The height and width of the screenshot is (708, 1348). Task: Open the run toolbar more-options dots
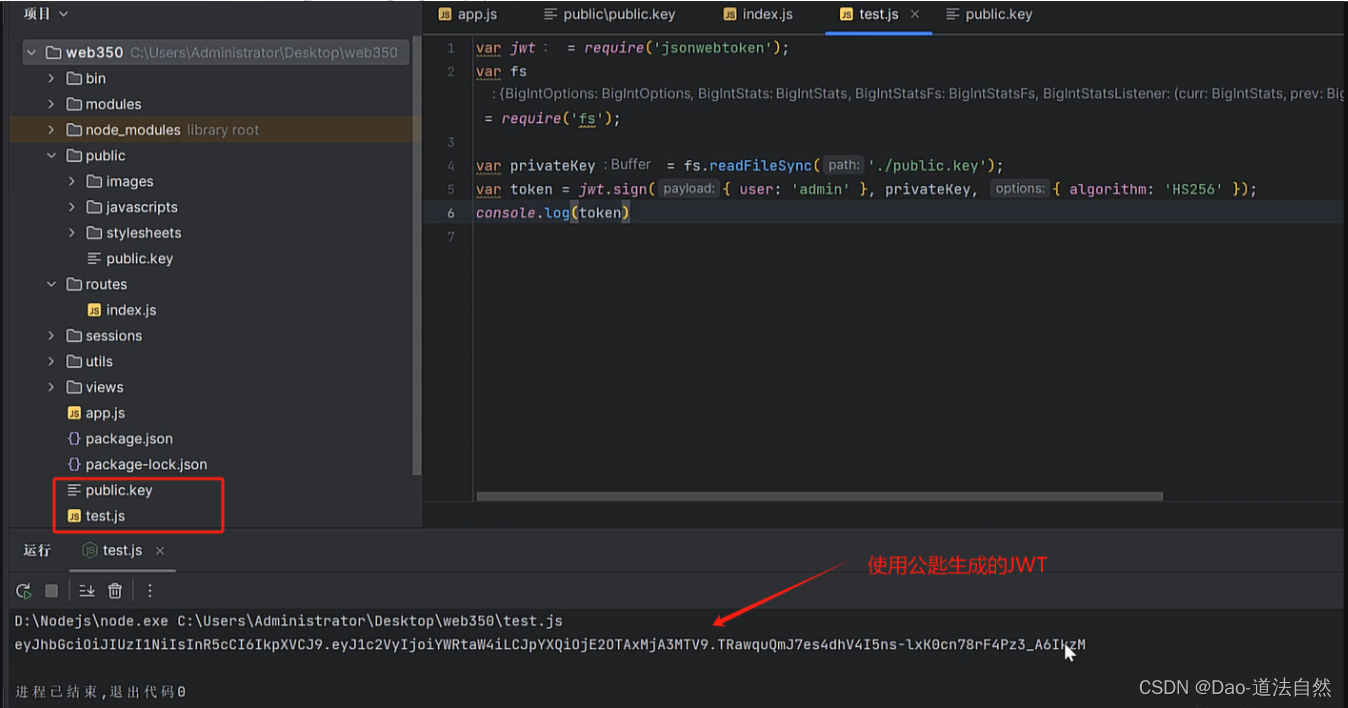[x=150, y=591]
